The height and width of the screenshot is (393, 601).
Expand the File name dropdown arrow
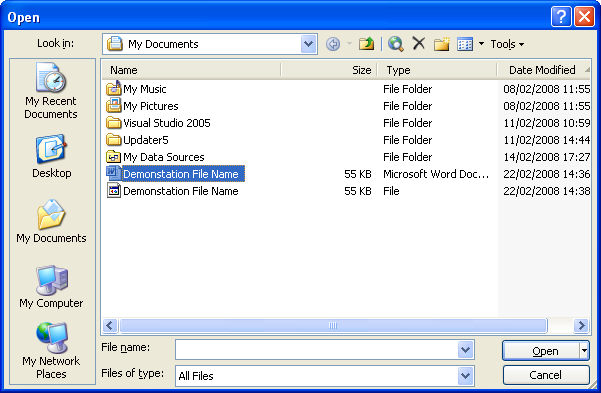[x=465, y=349]
